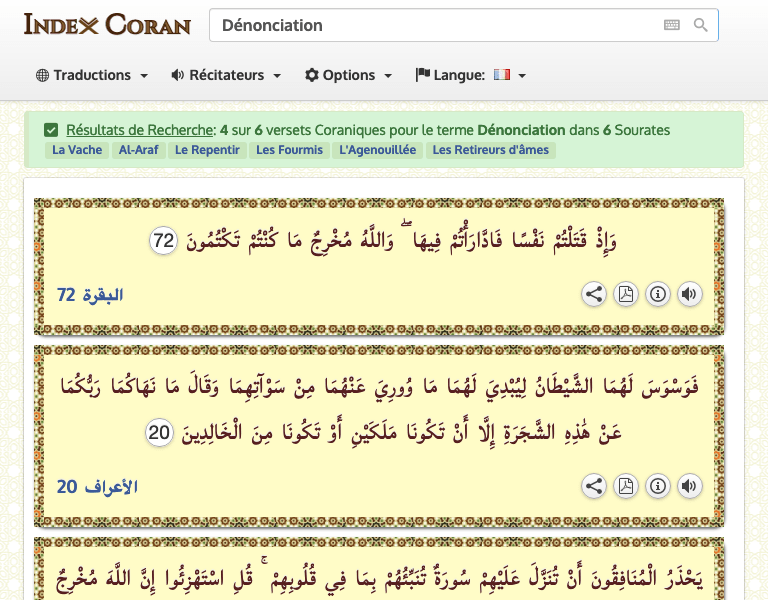Viewport: 768px width, 600px height.
Task: Share verse 20 of Al-Araf
Action: [593, 486]
